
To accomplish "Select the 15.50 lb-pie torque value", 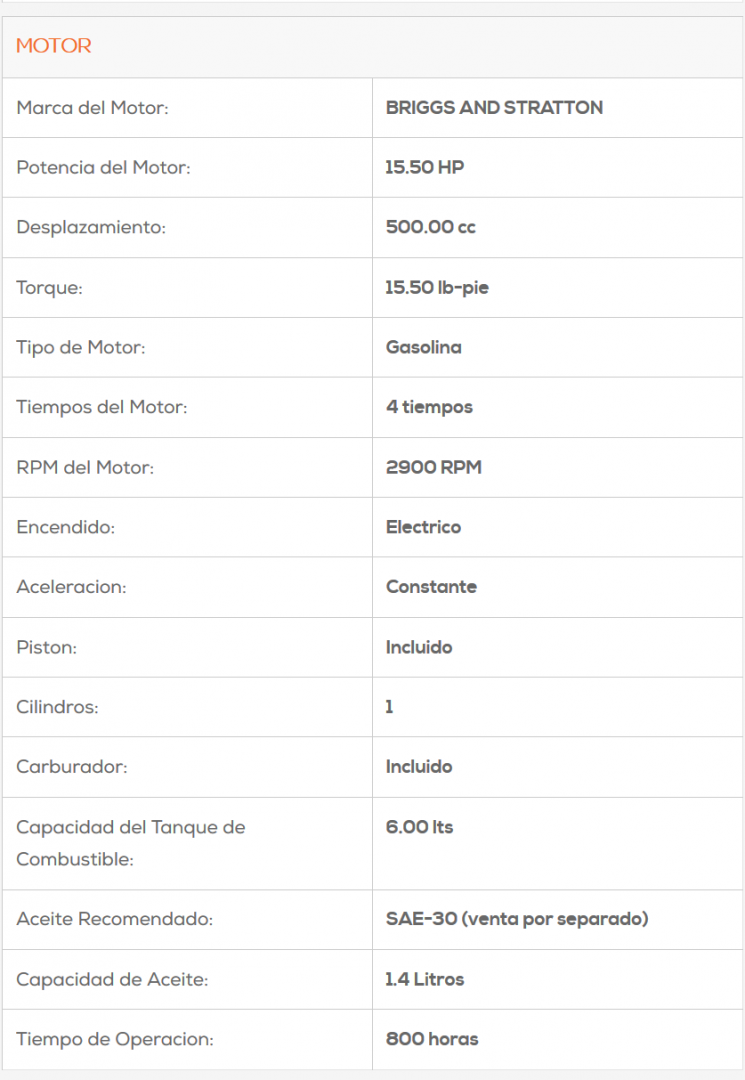I will (x=437, y=287).
